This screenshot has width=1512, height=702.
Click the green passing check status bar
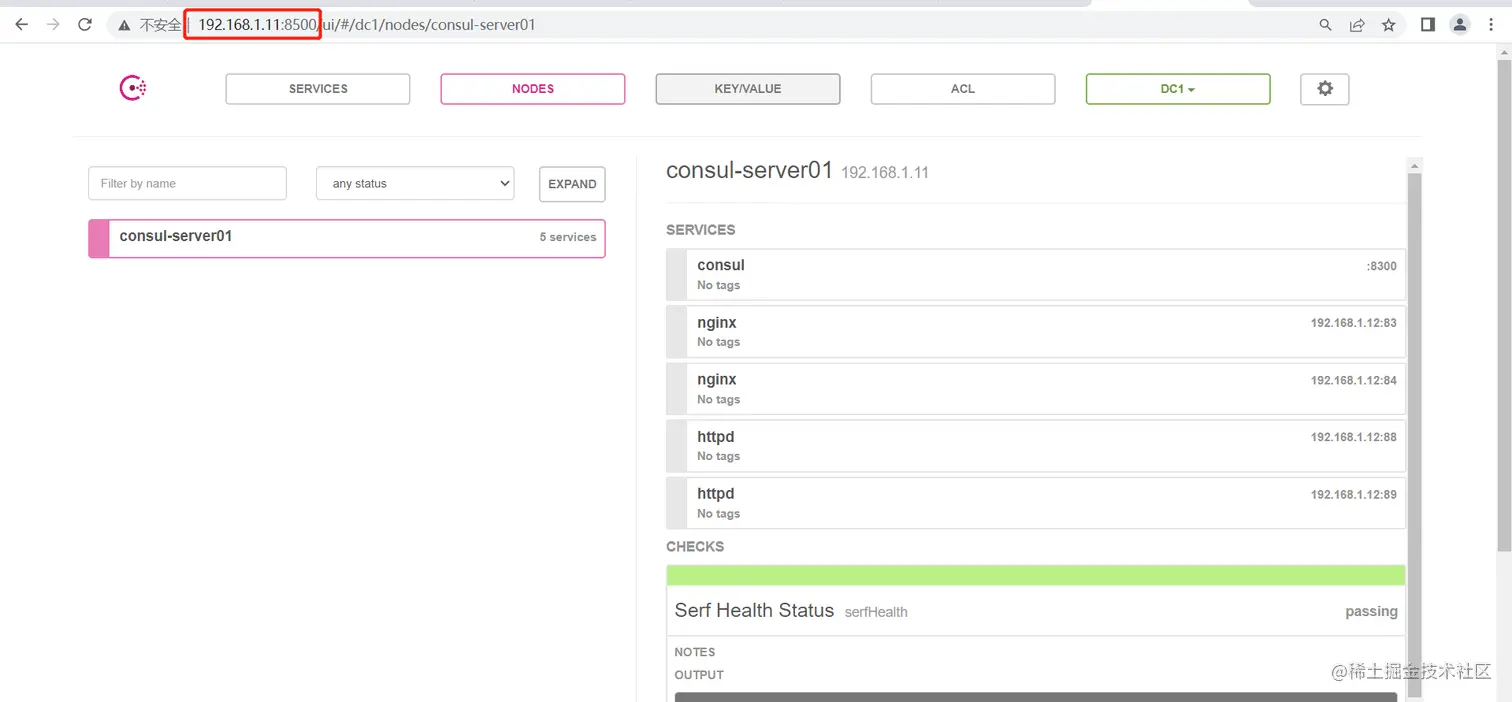click(1036, 575)
